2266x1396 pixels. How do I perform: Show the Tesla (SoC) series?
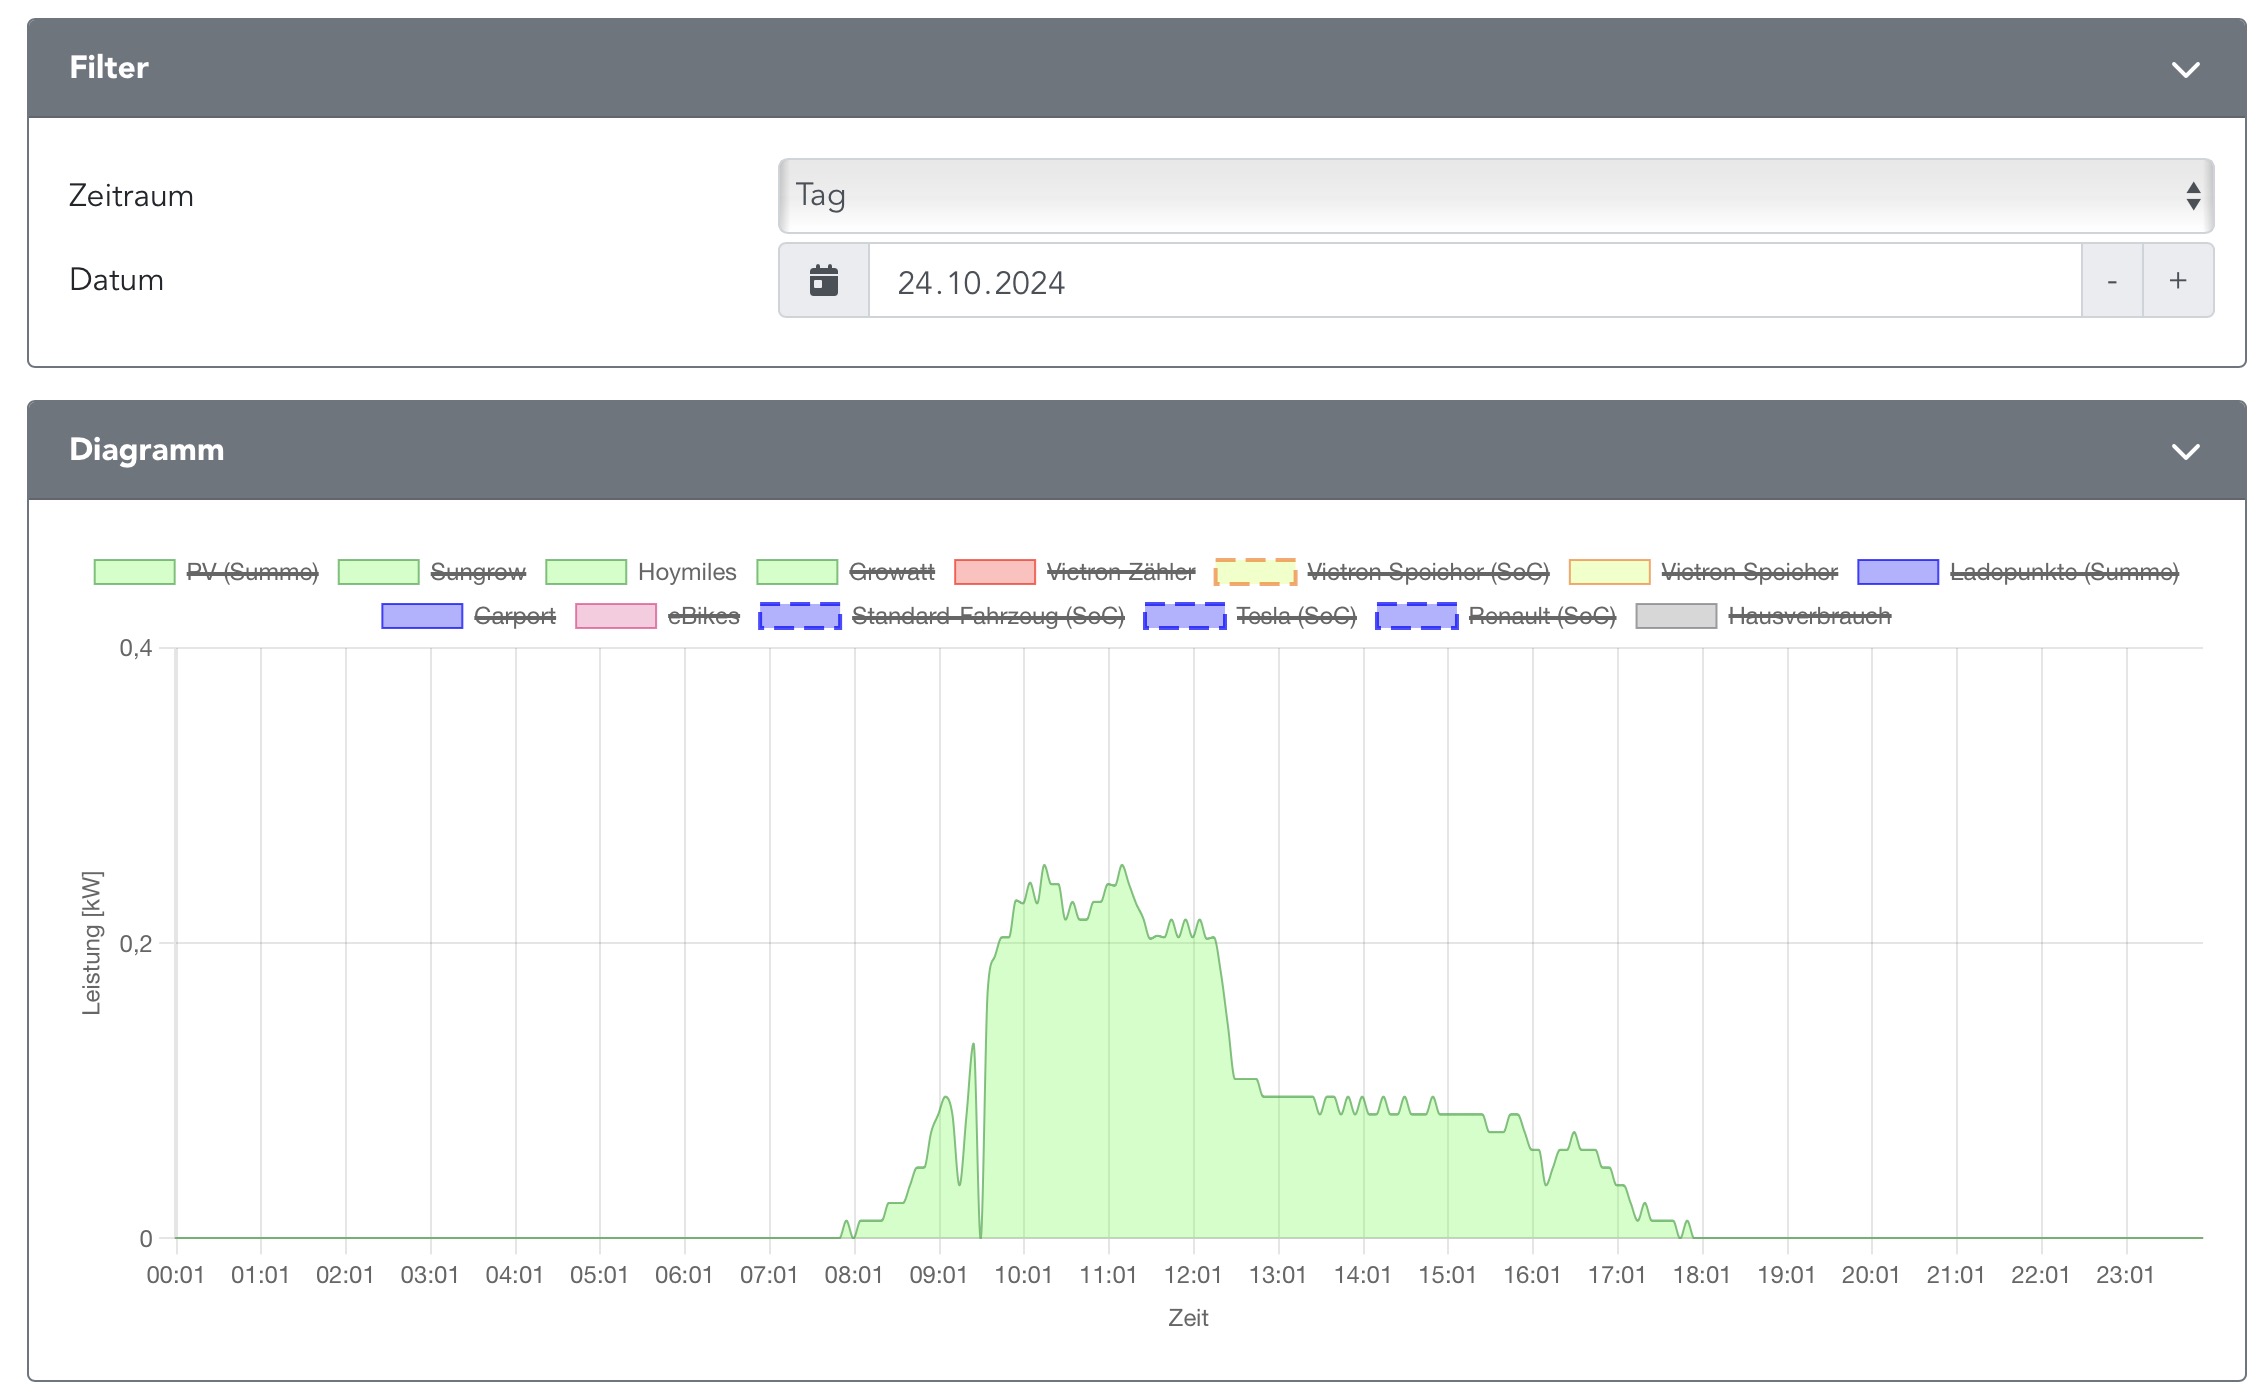[1295, 616]
